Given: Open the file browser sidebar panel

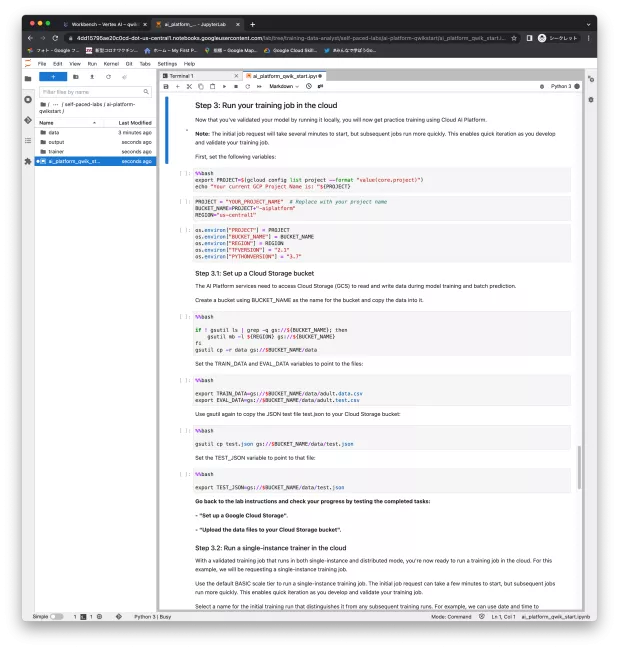Looking at the screenshot, I should [28, 79].
